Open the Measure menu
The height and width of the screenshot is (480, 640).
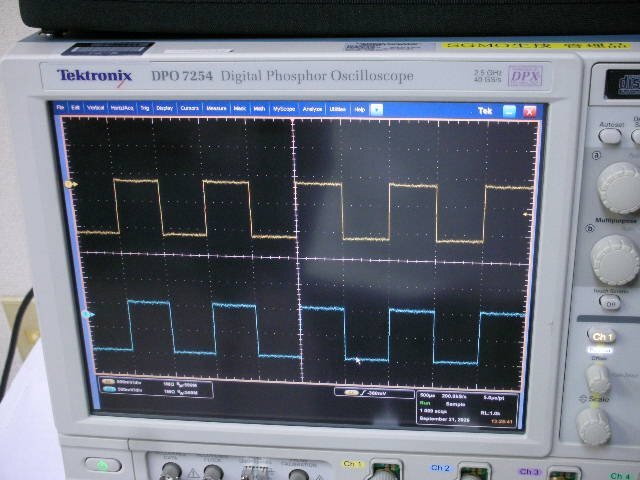pyautogui.click(x=216, y=109)
